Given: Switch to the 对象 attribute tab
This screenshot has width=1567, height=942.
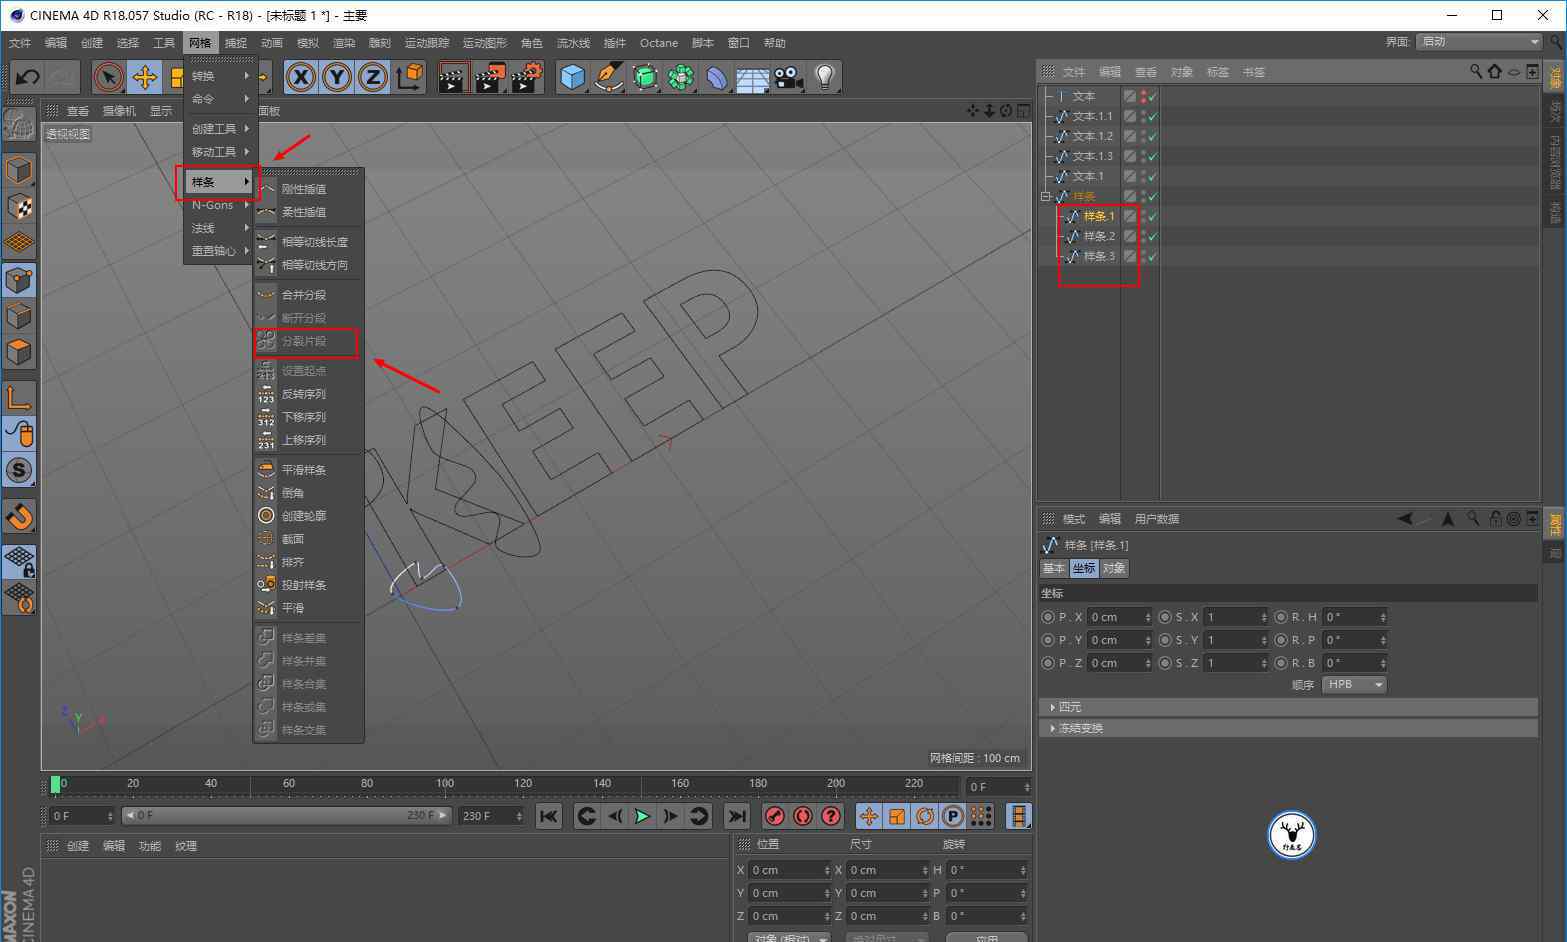Looking at the screenshot, I should (1113, 568).
